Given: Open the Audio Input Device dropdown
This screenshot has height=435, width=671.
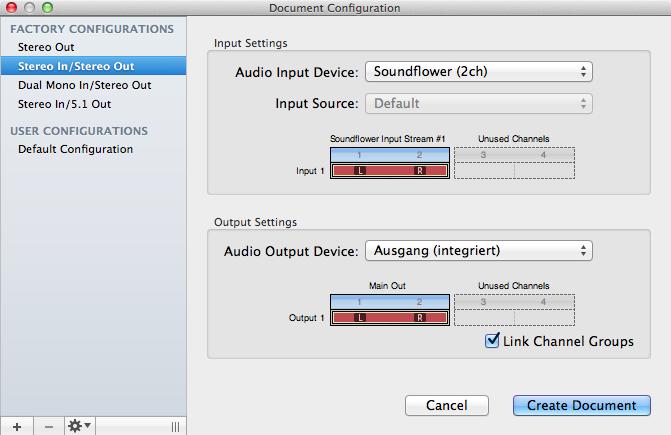Looking at the screenshot, I should click(478, 71).
